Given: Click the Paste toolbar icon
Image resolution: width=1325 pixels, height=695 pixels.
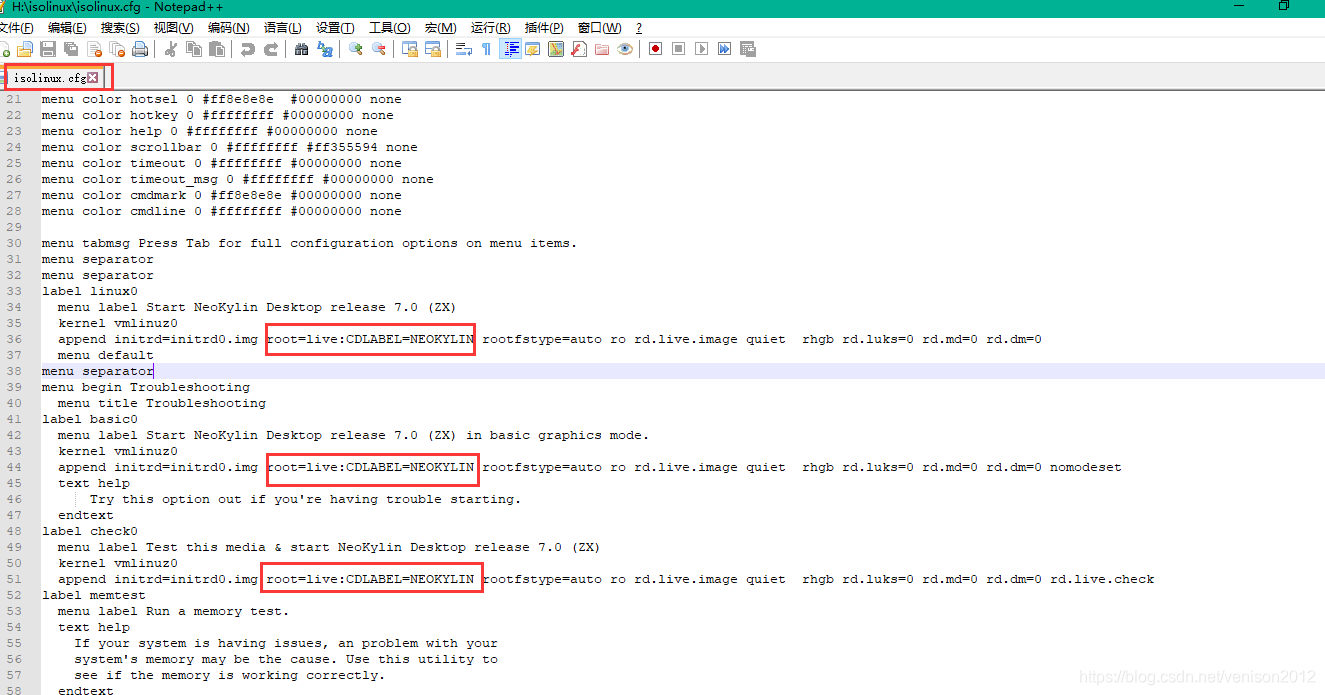Looking at the screenshot, I should click(x=217, y=49).
